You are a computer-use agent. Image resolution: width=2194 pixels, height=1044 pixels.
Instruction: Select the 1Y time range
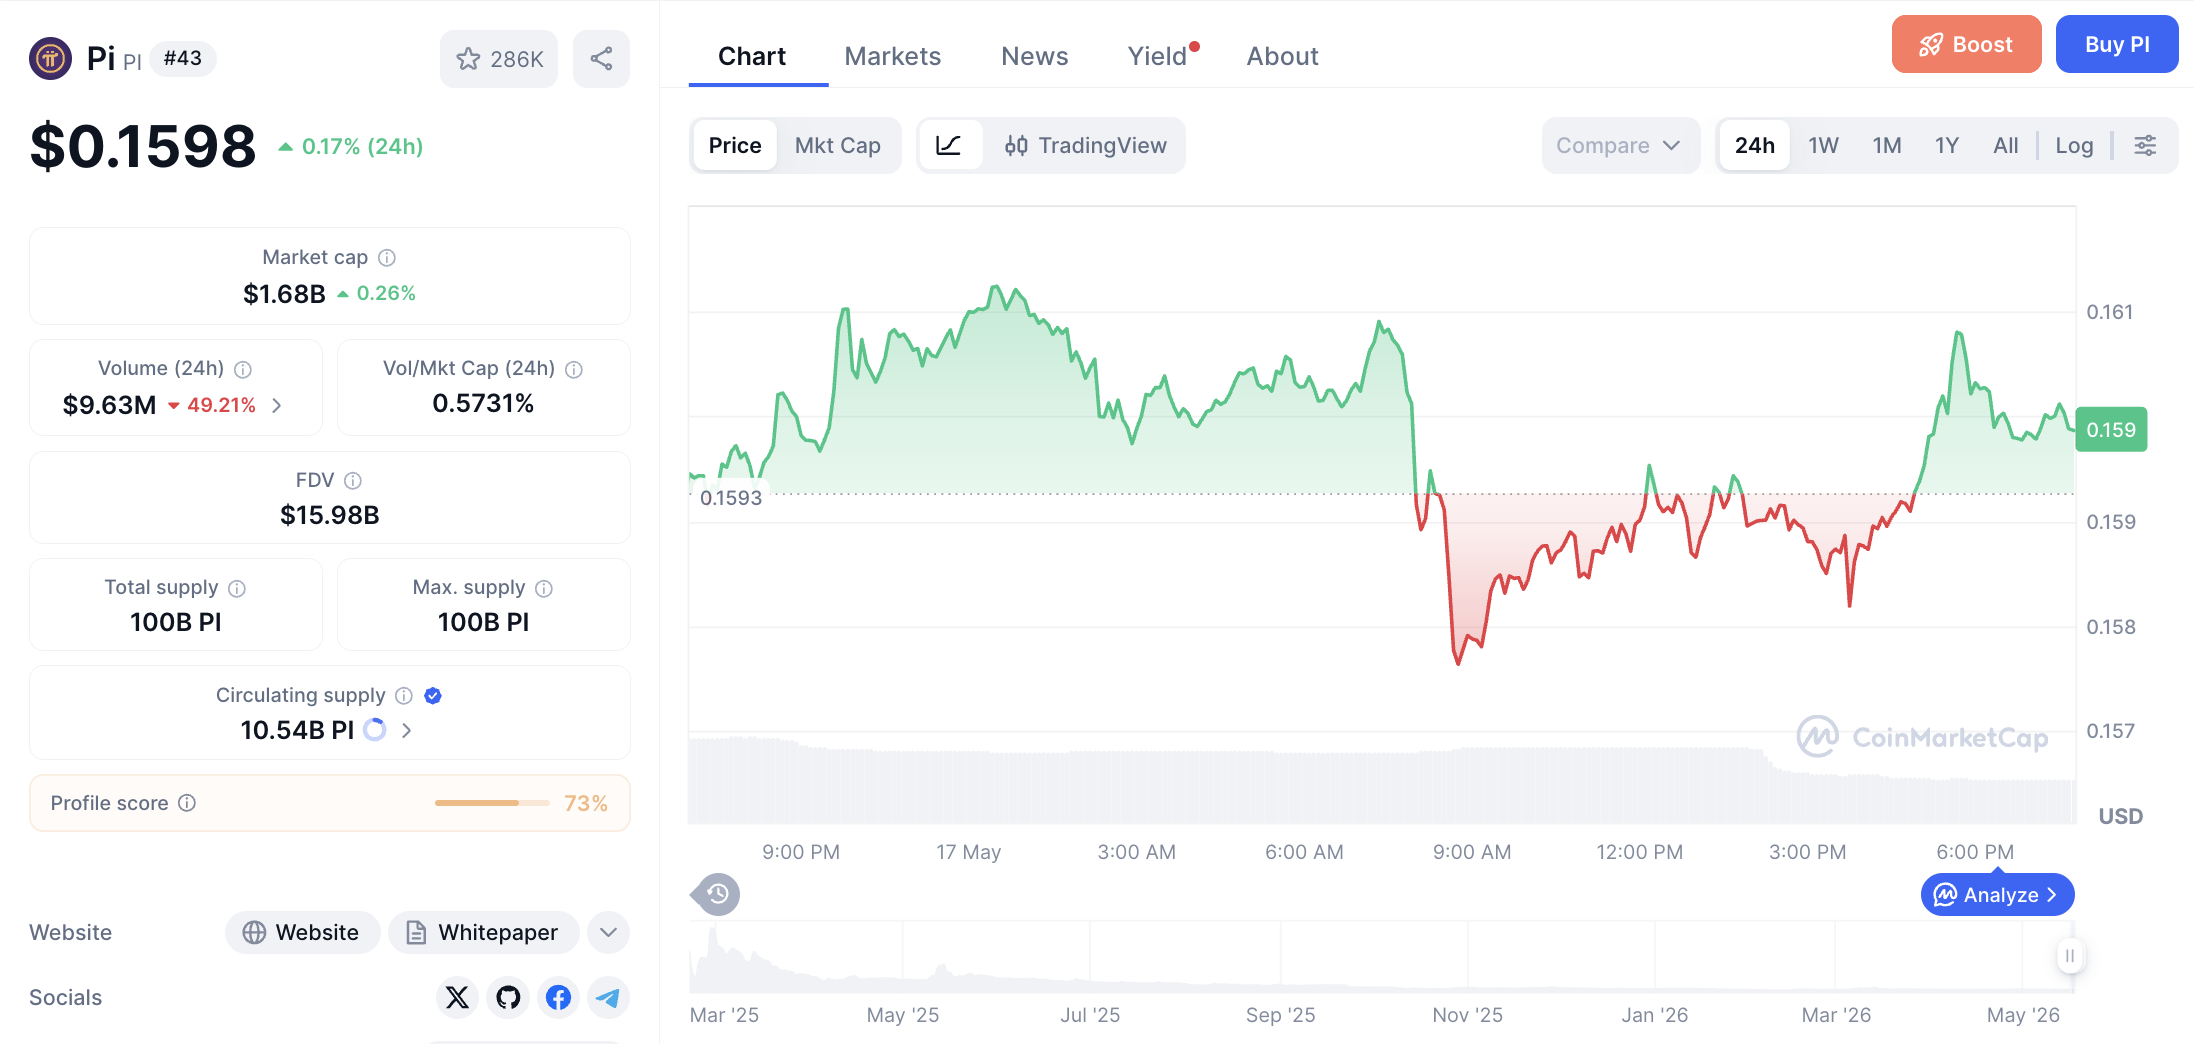pos(1947,146)
